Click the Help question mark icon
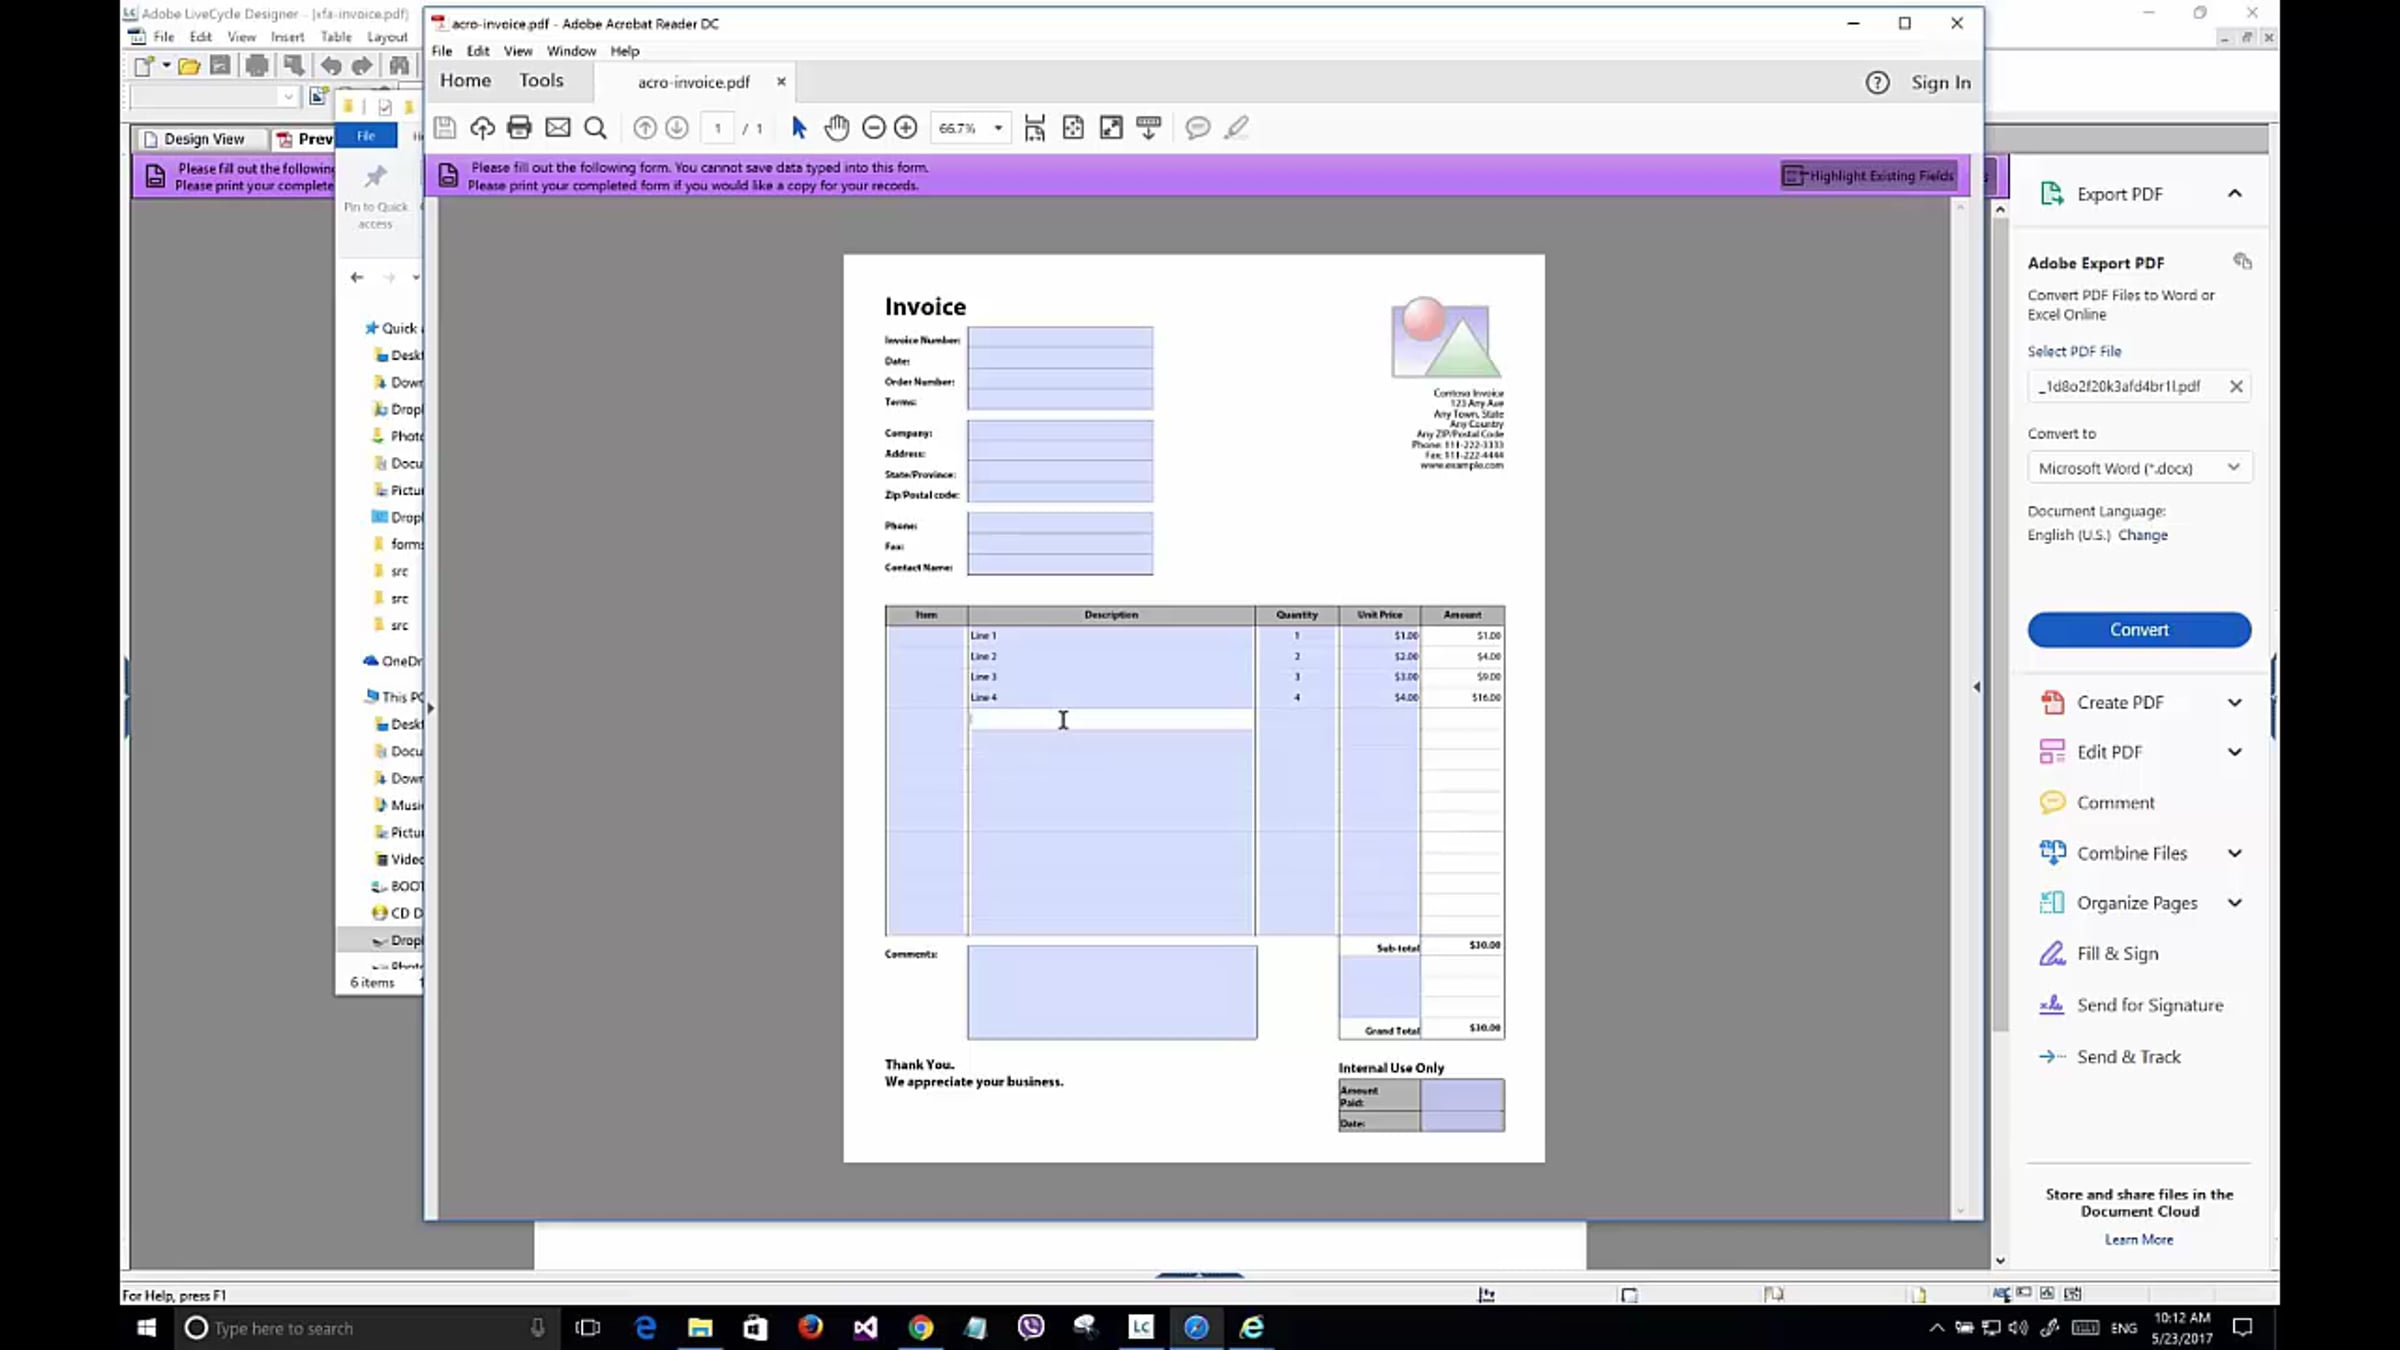 [1877, 83]
